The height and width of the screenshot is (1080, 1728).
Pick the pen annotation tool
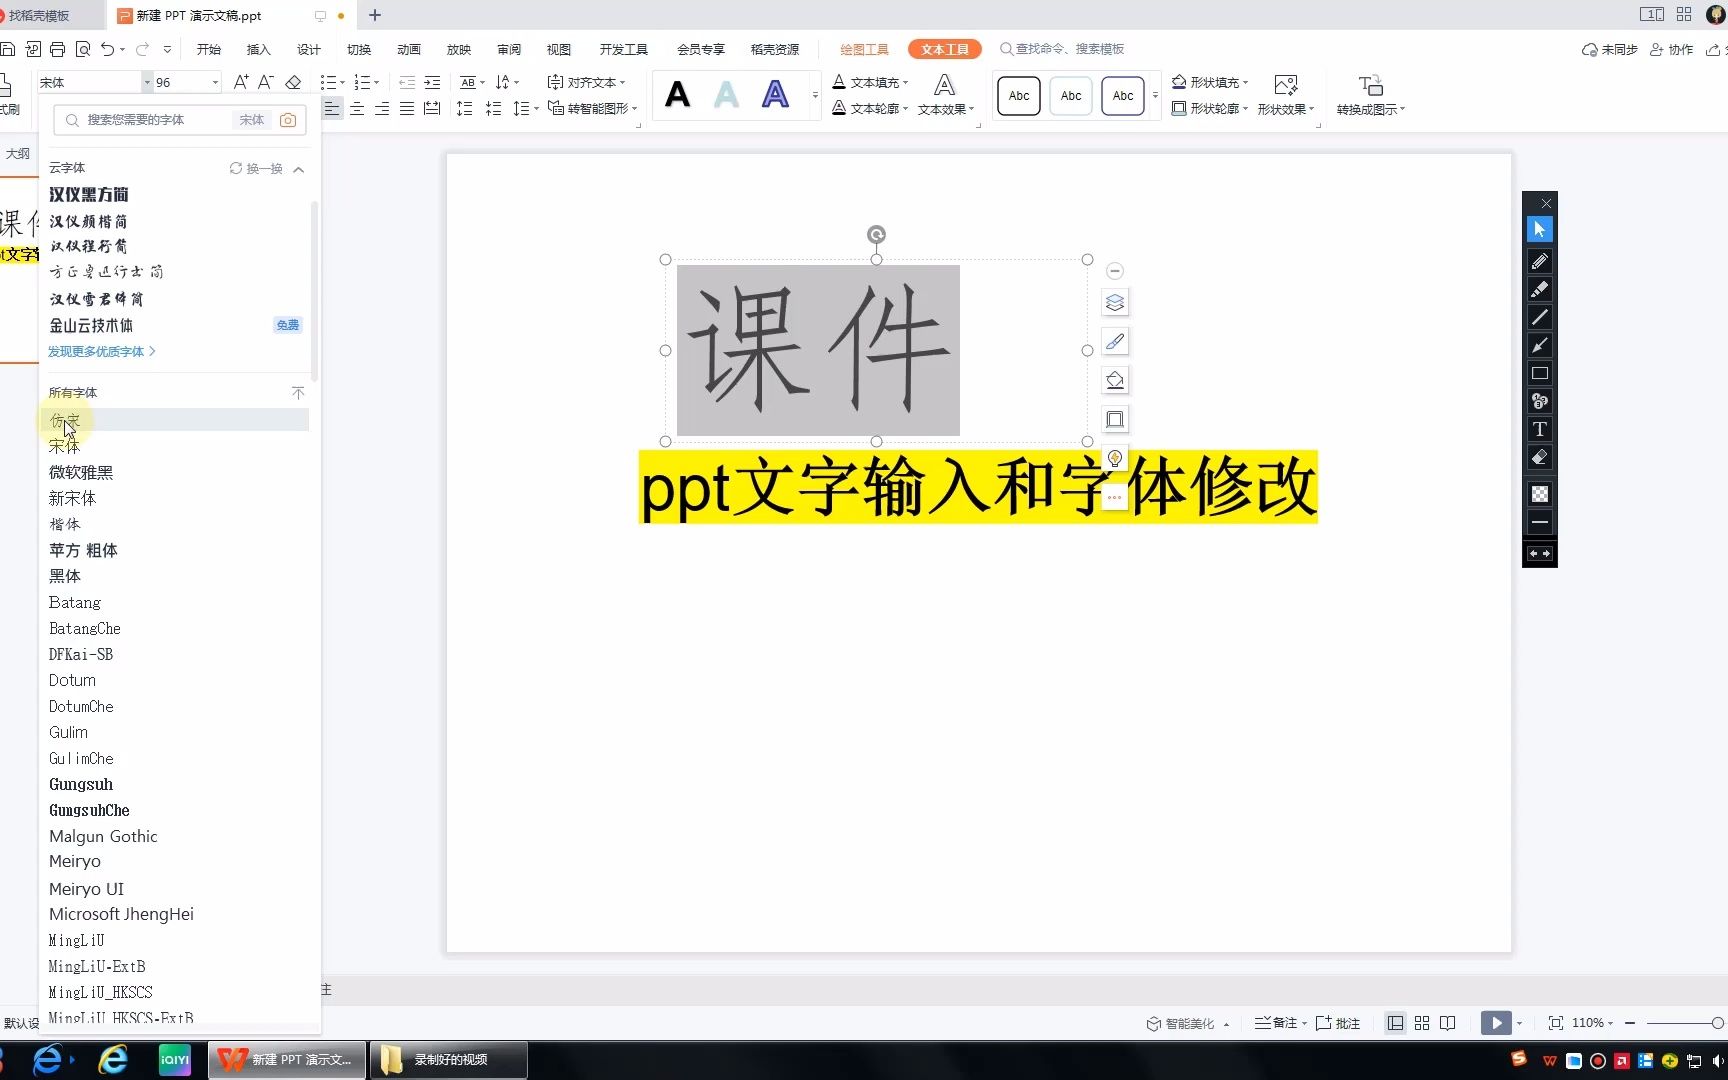coord(1540,261)
